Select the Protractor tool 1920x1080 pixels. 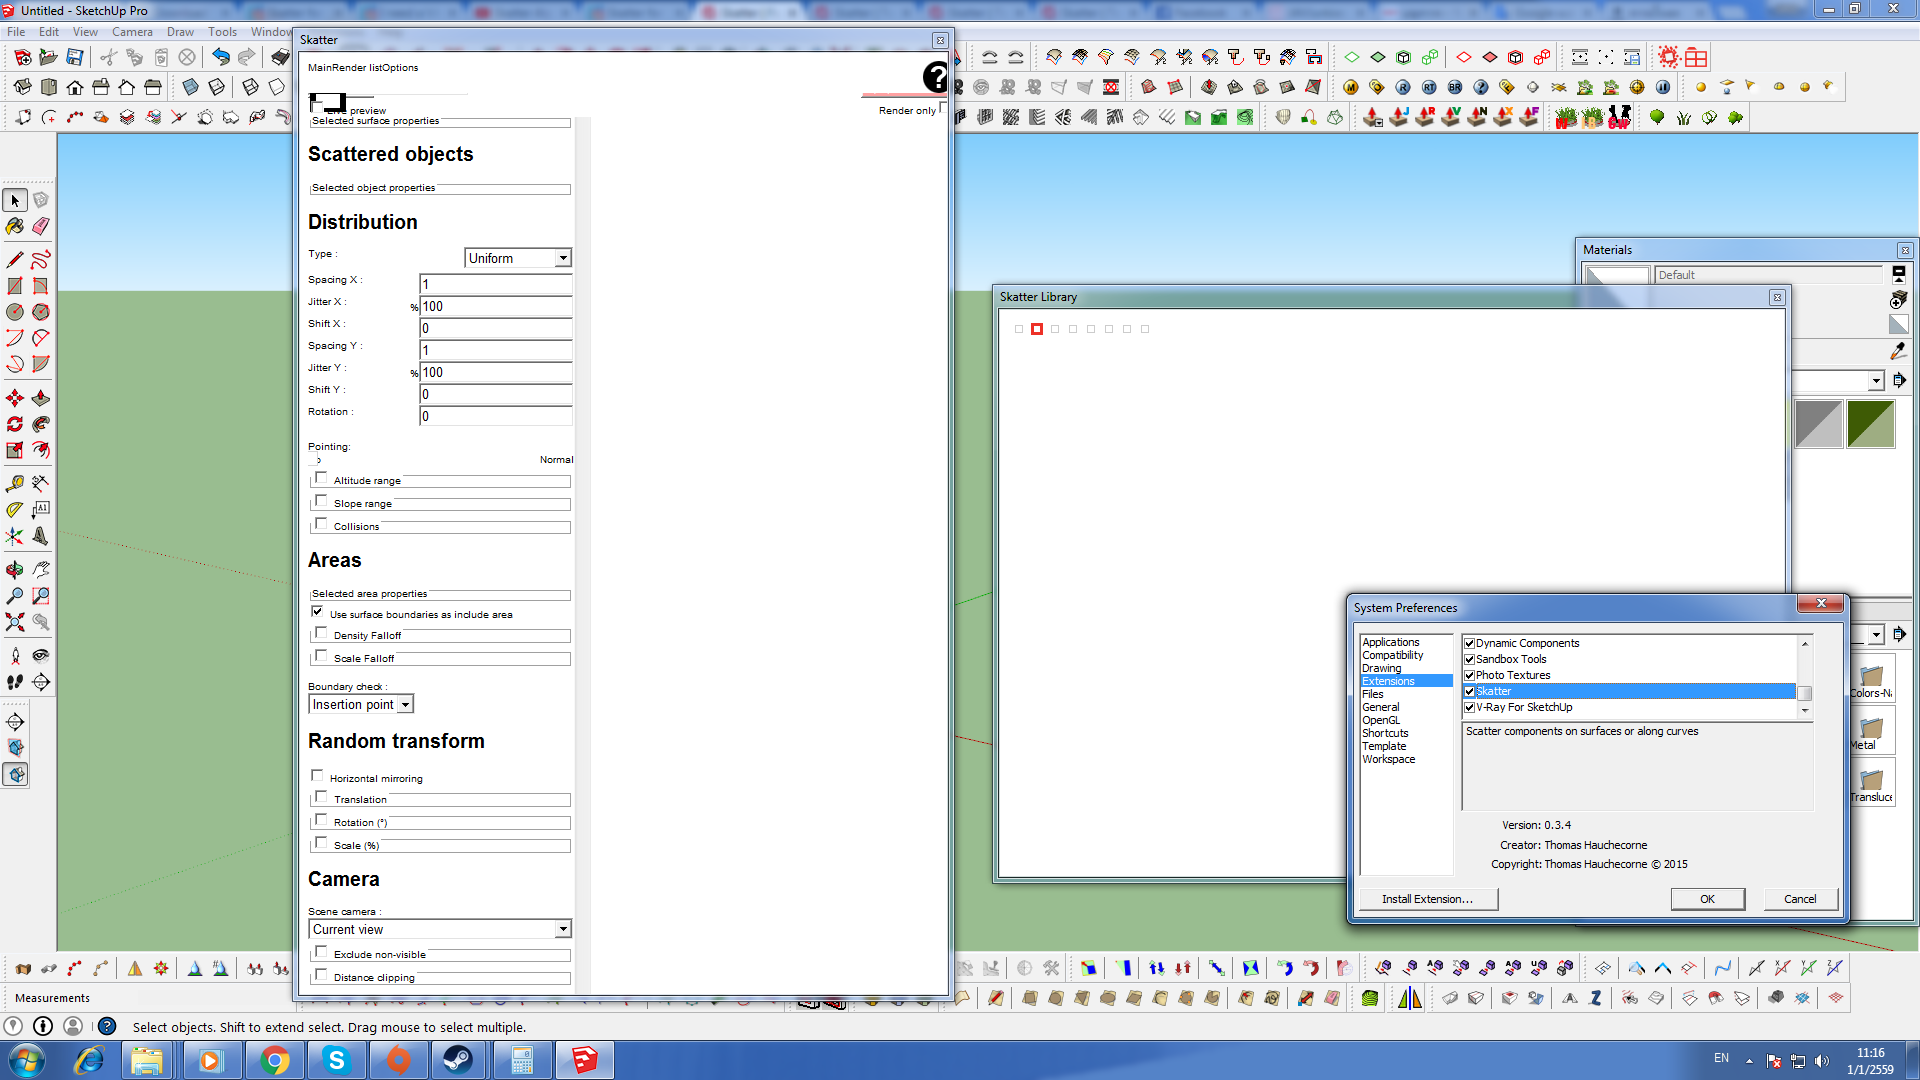coord(15,509)
